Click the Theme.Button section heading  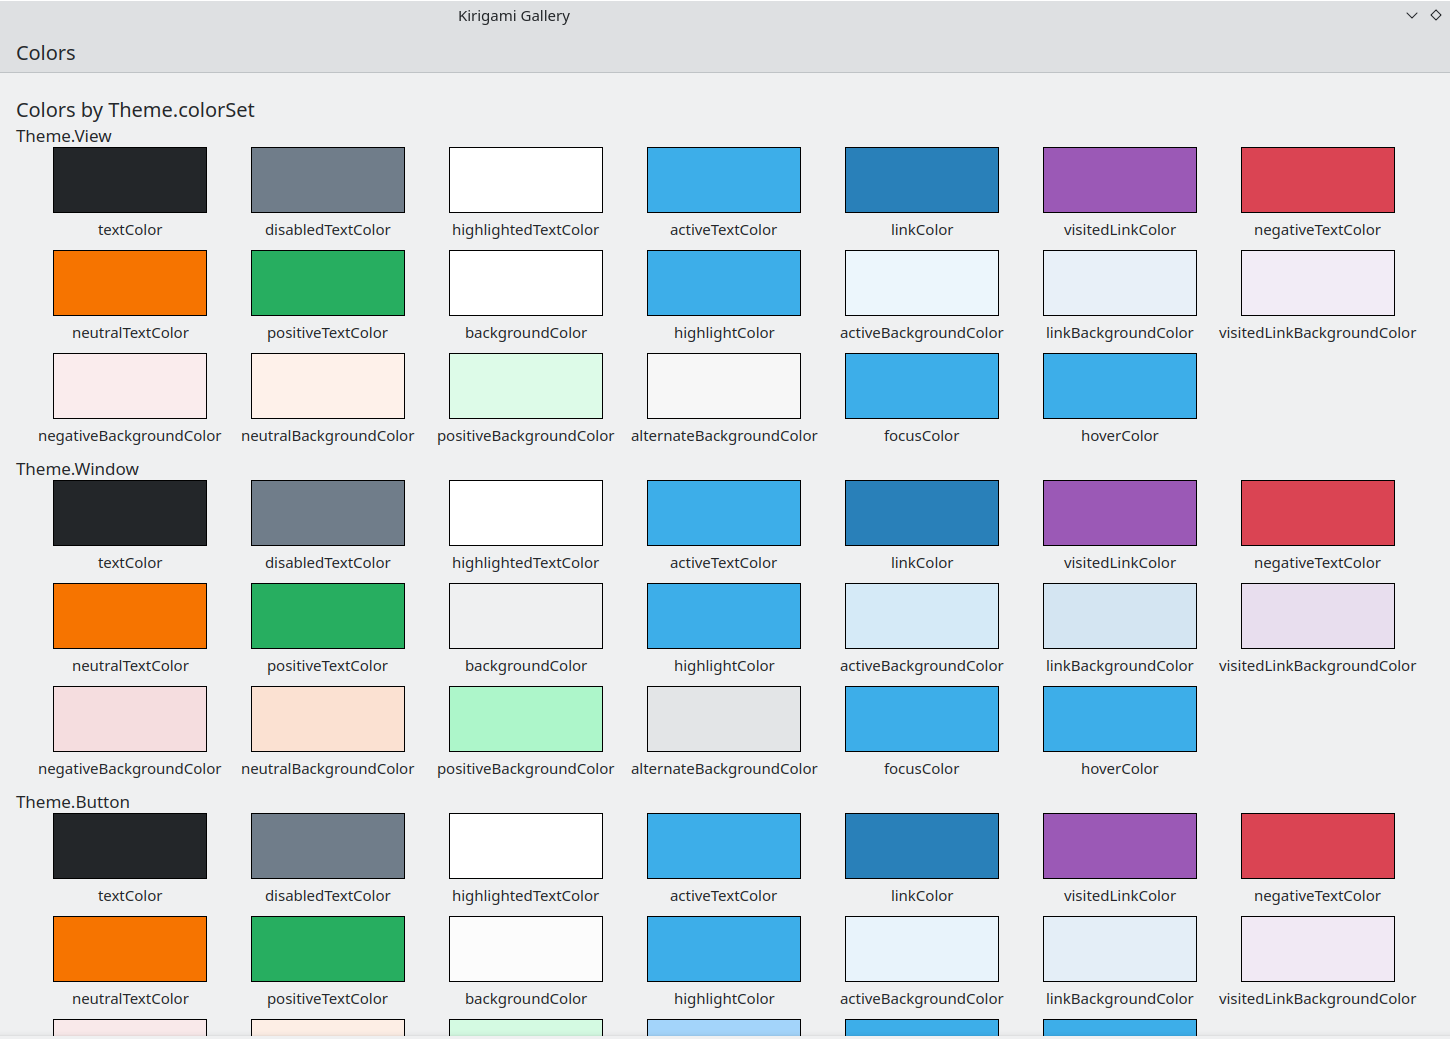pos(73,802)
